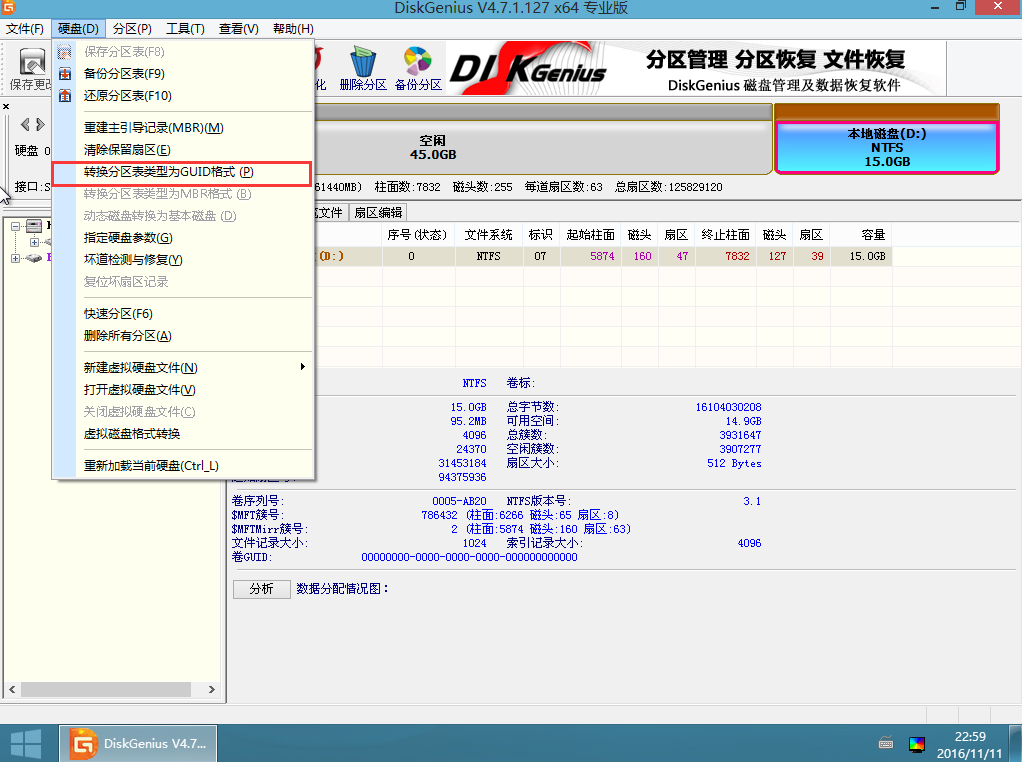The width and height of the screenshot is (1022, 762).
Task: Click the 起始柱面 column header
Action: coord(591,235)
